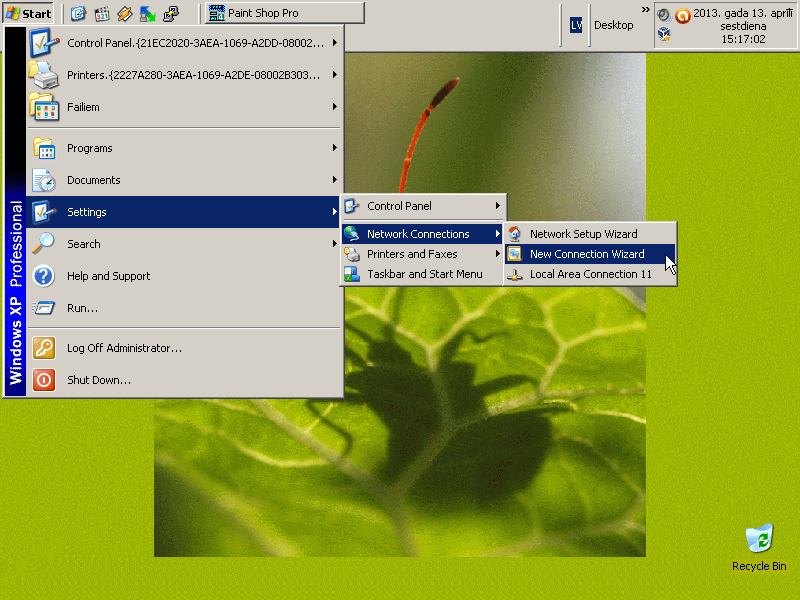Click the Settings icon in the Start menu
This screenshot has height=600, width=800.
click(x=44, y=212)
